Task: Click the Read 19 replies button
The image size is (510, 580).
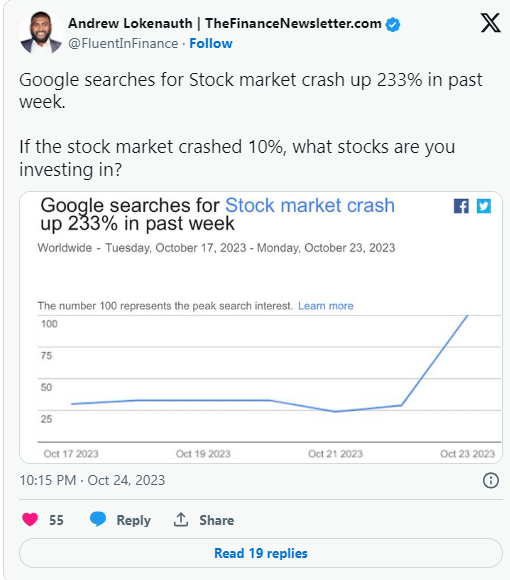Action: coord(261,553)
